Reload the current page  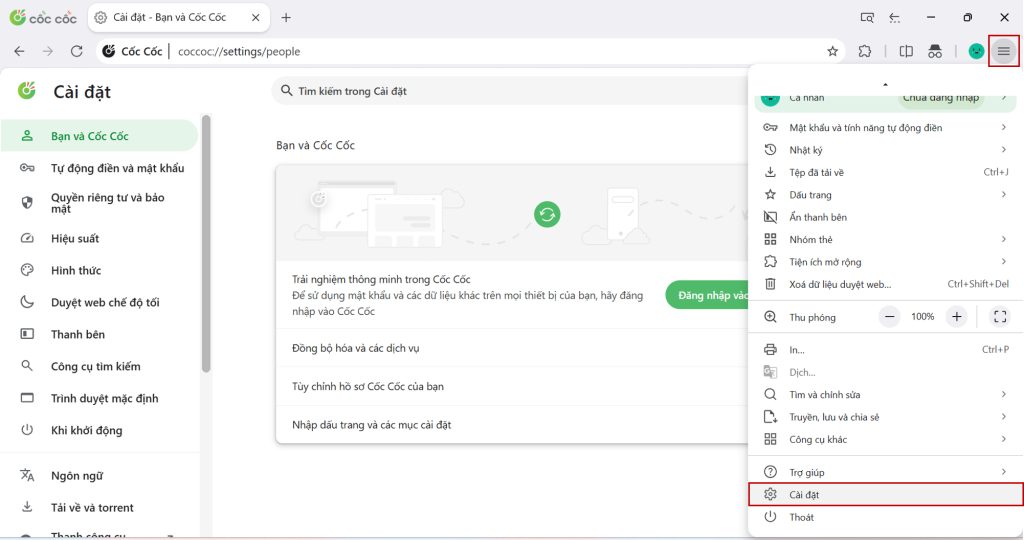click(76, 51)
